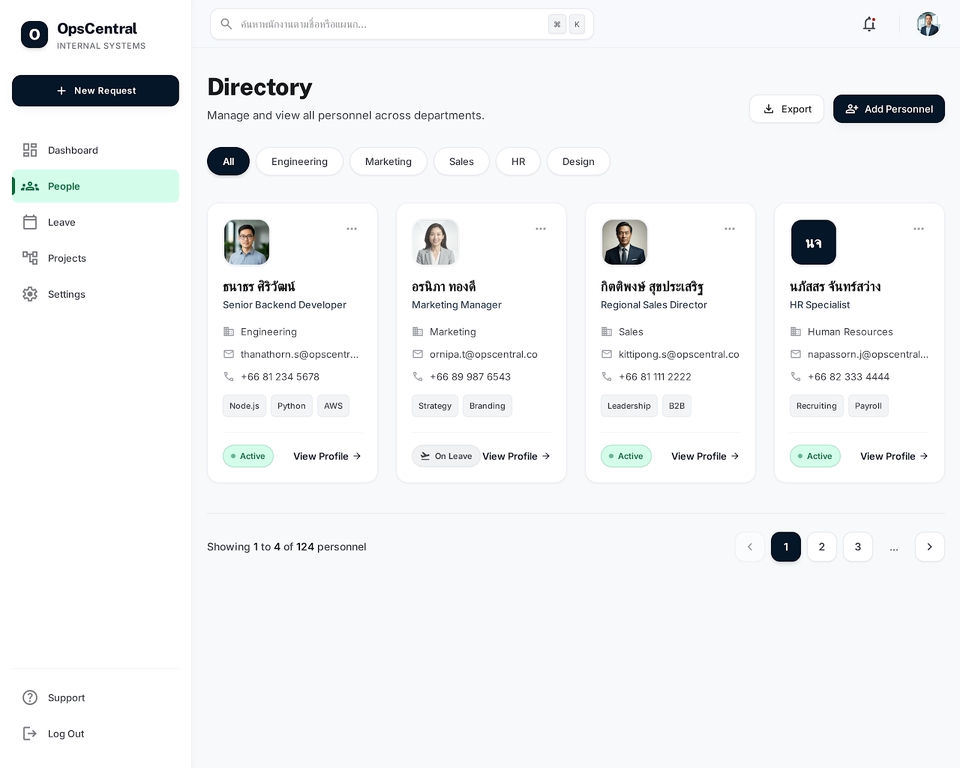Open more options on HR Specialist card

[918, 228]
